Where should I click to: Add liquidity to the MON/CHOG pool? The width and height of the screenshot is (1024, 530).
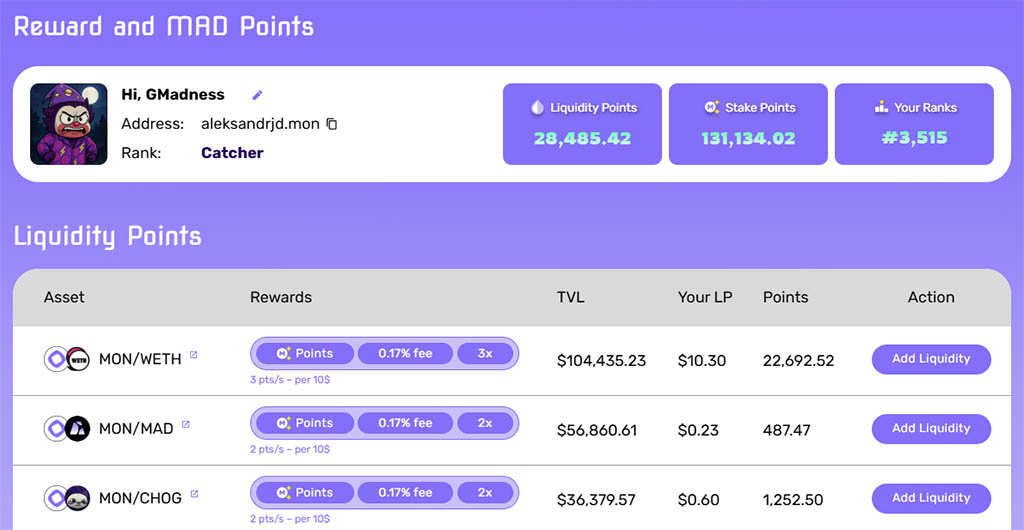(931, 498)
